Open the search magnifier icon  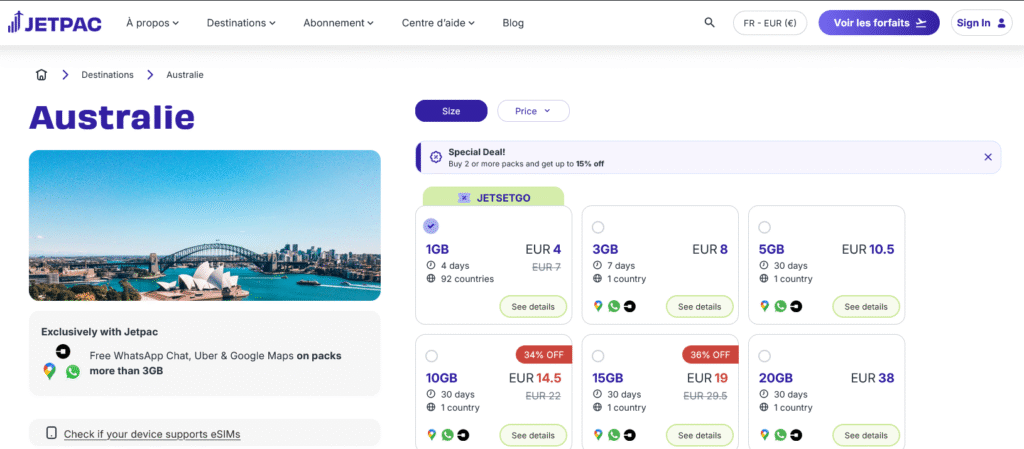(x=709, y=23)
